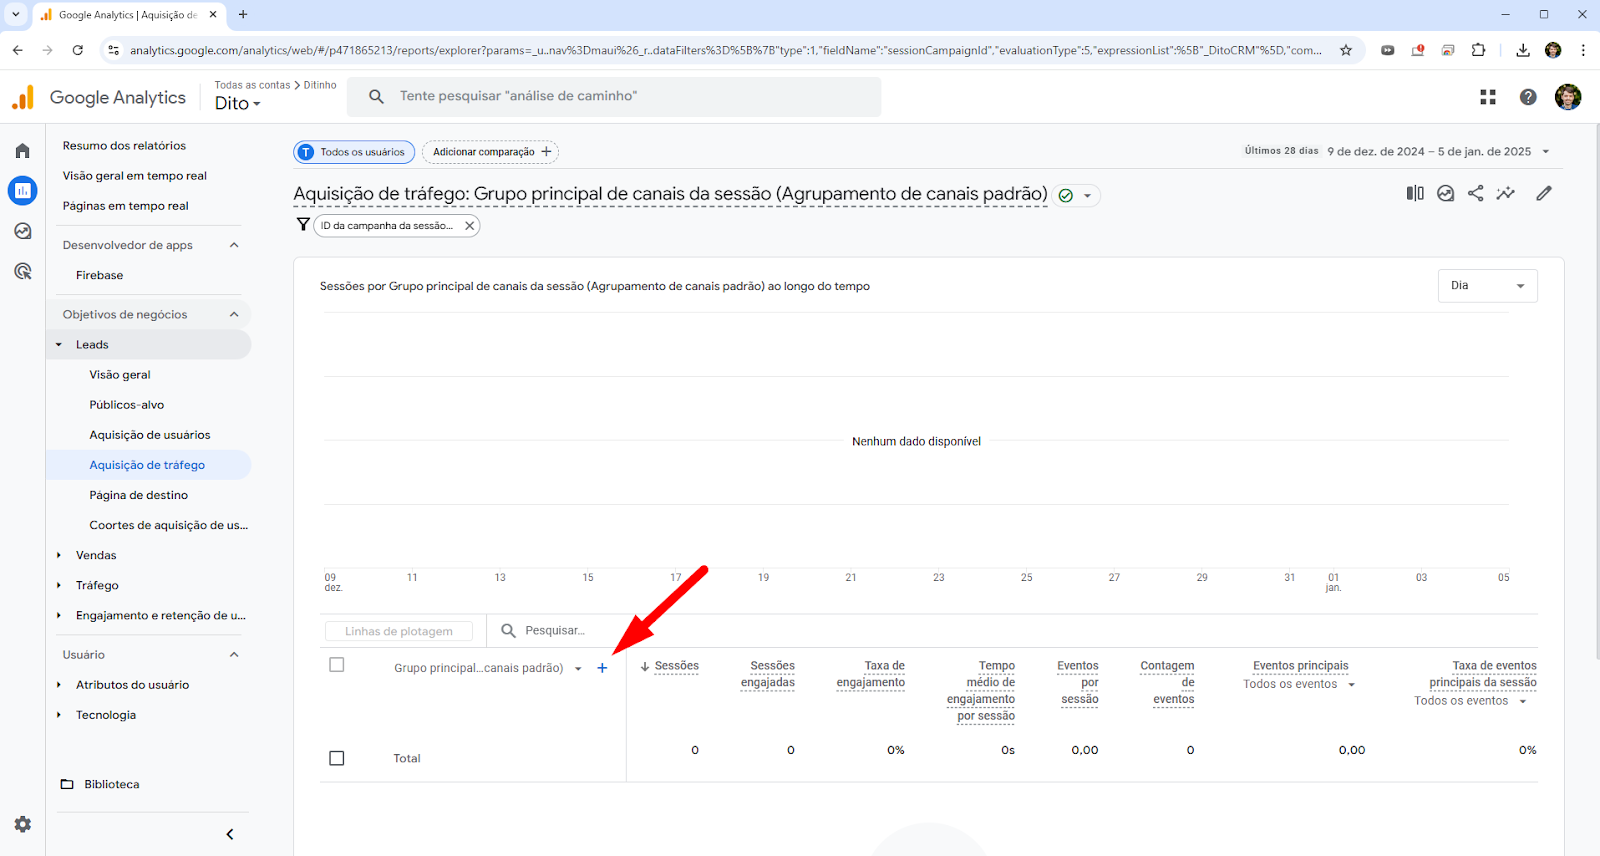
Task: Open the anomaly trend line icon
Action: pyautogui.click(x=1505, y=193)
